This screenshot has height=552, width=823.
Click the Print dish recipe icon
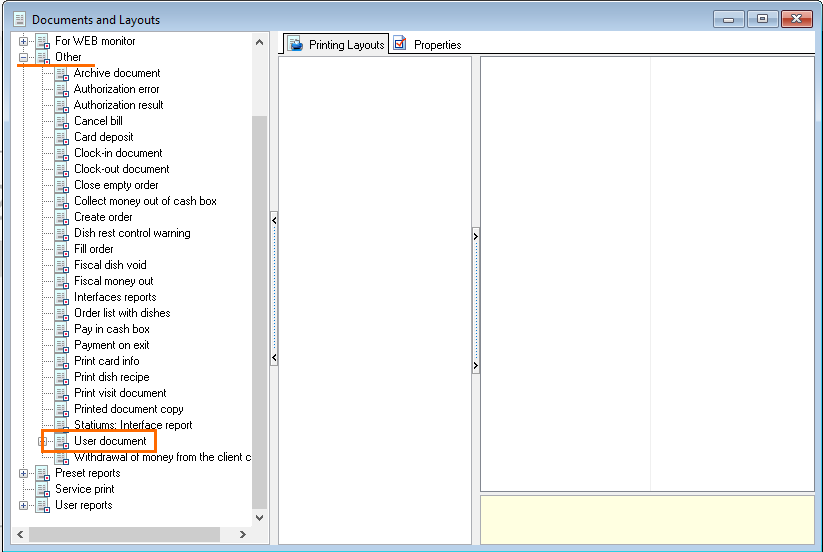(62, 378)
